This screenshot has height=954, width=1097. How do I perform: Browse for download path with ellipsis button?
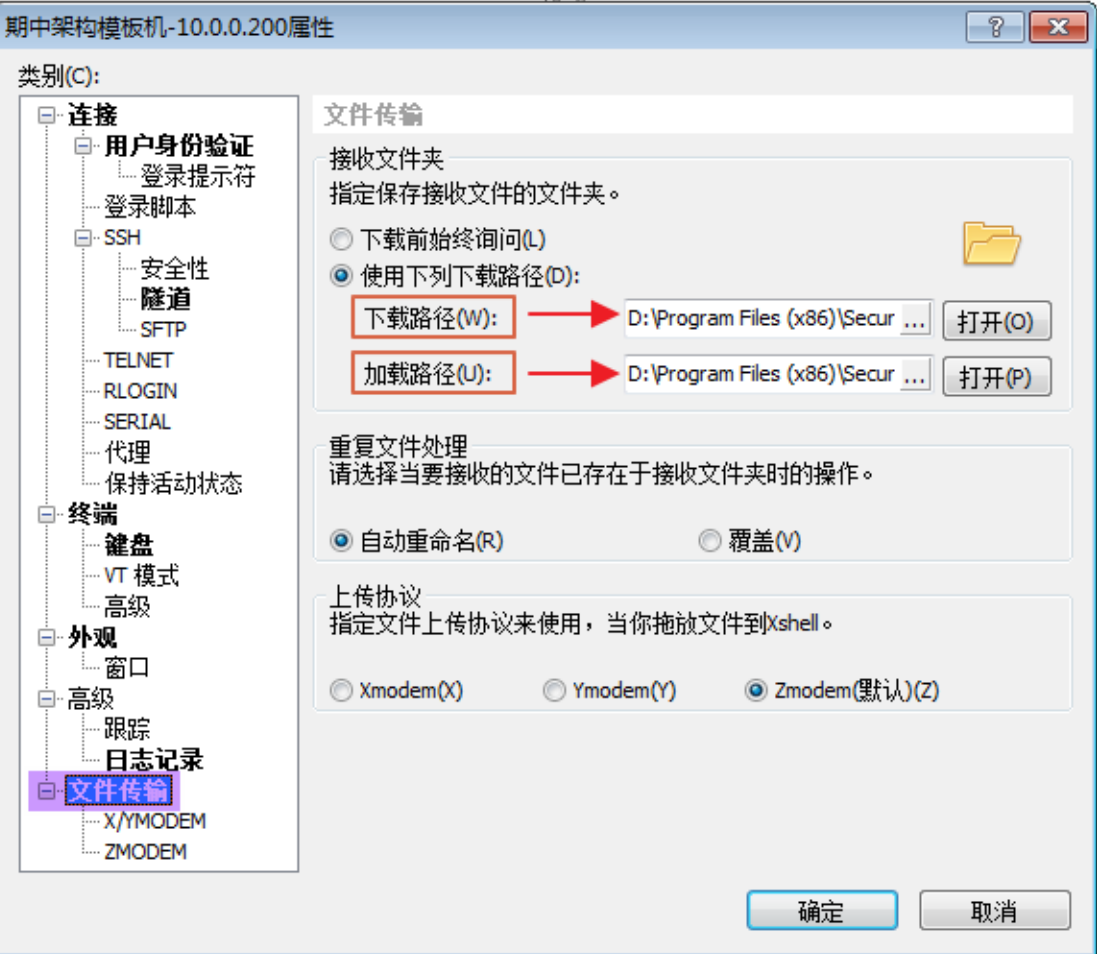pyautogui.click(x=915, y=319)
